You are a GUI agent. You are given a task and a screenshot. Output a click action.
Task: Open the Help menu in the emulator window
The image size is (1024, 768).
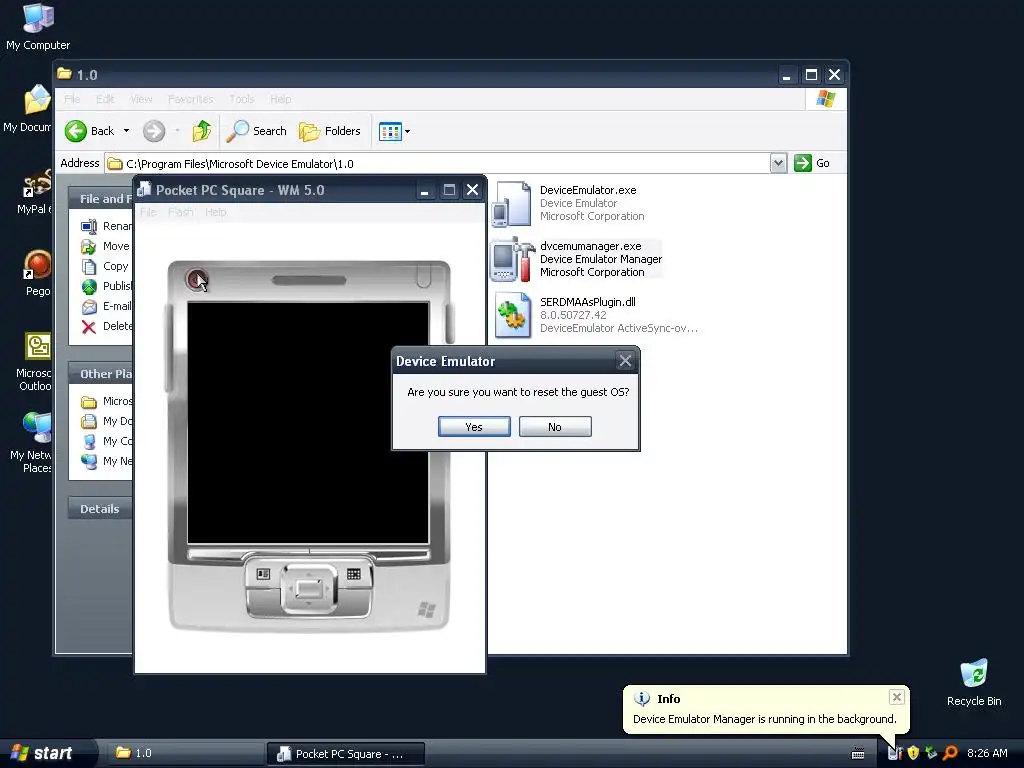[216, 212]
